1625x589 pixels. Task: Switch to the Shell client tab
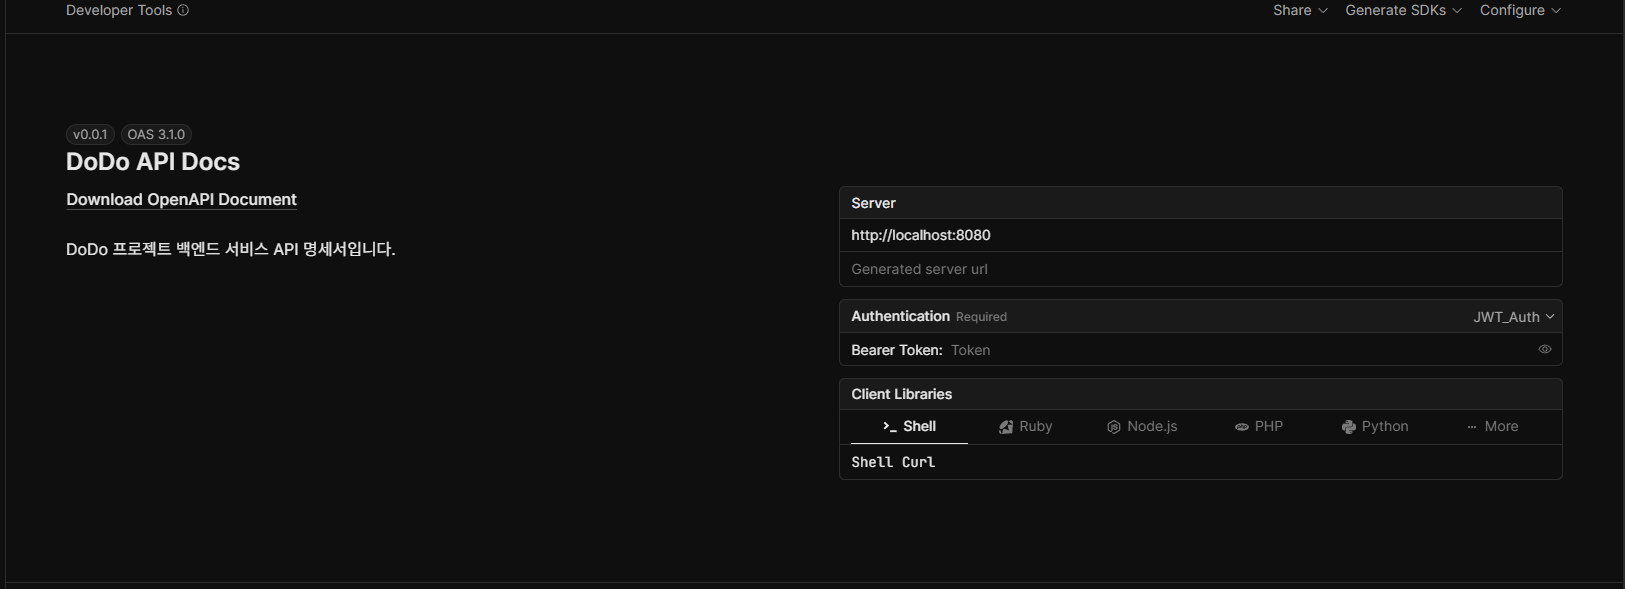point(909,427)
